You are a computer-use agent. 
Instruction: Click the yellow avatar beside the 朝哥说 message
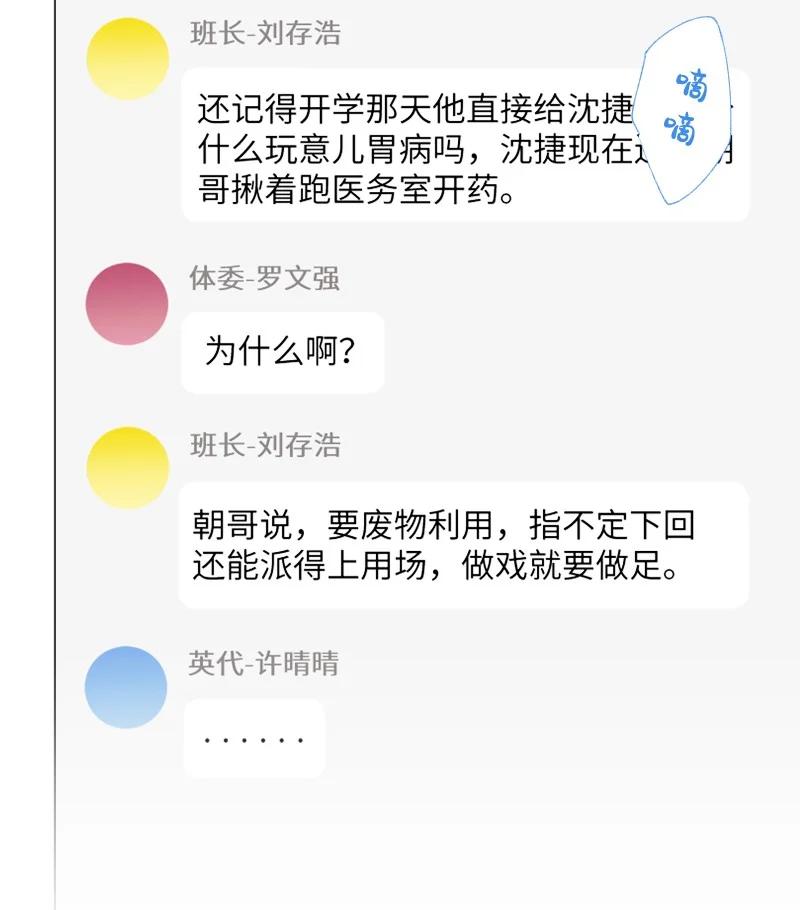127,467
